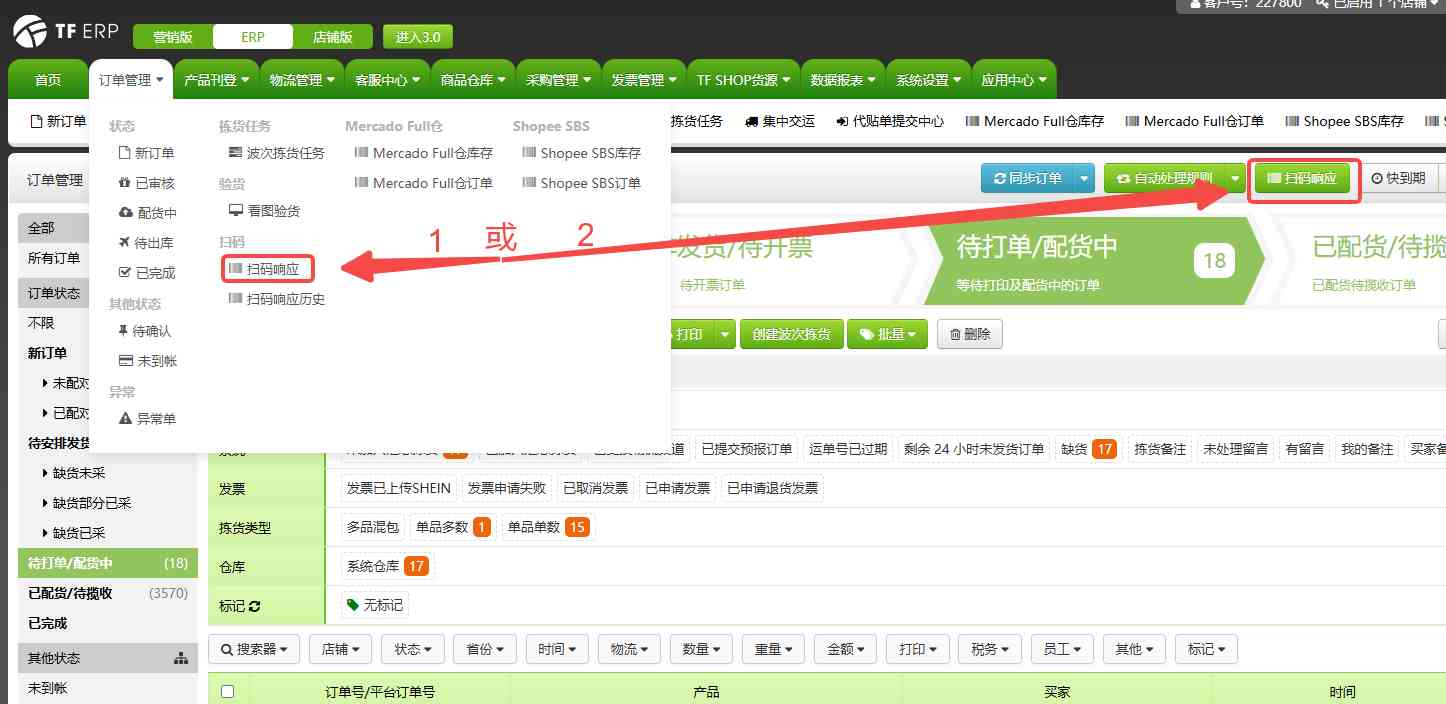Viewport: 1446px width, 704px height.
Task: 点击扫码菜单中的「扫码响应」图标项
Action: tap(266, 268)
